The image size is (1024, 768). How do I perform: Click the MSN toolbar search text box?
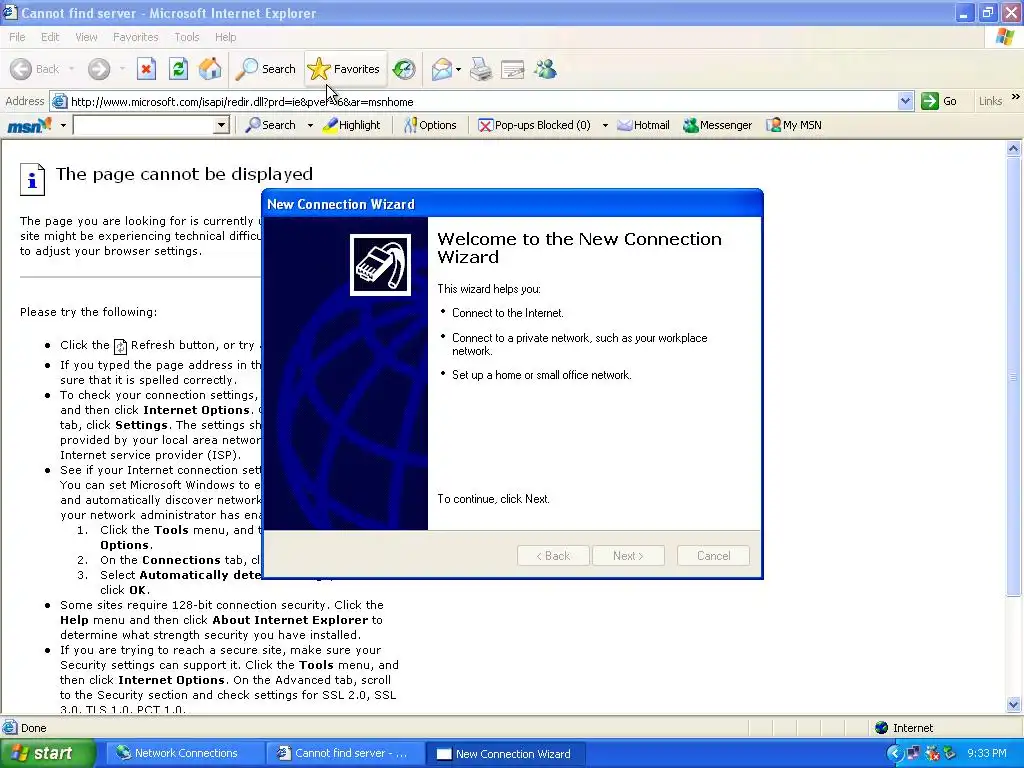[144, 125]
